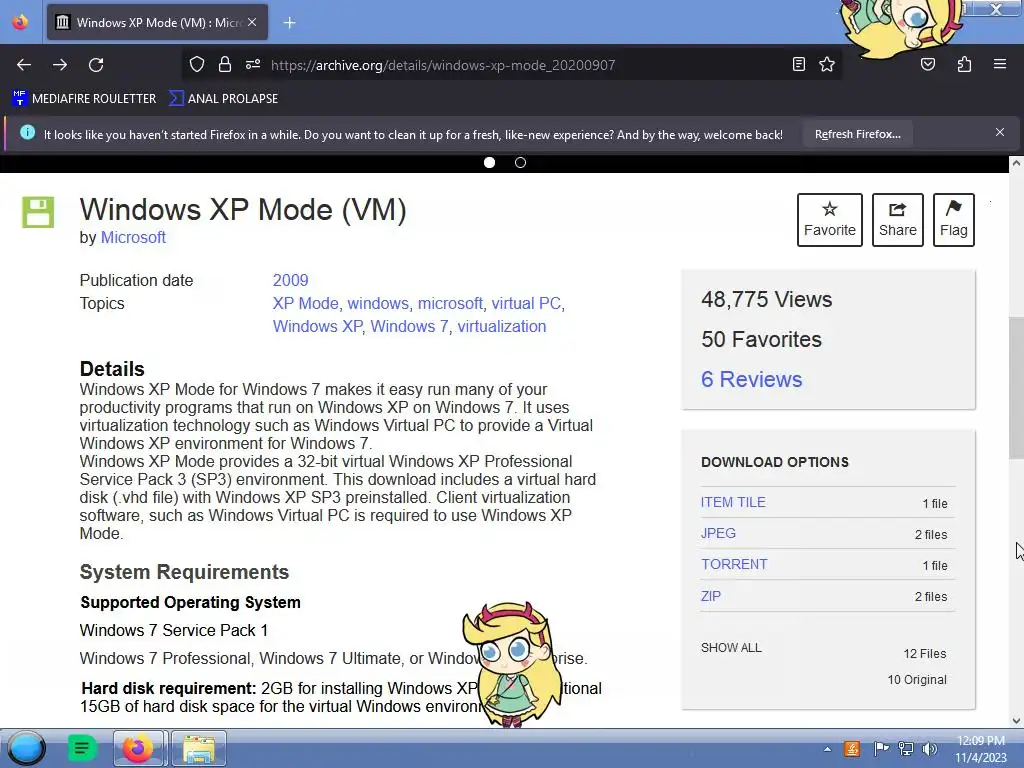The image size is (1024, 768).
Task: Open File Explorer from the taskbar
Action: (x=199, y=748)
